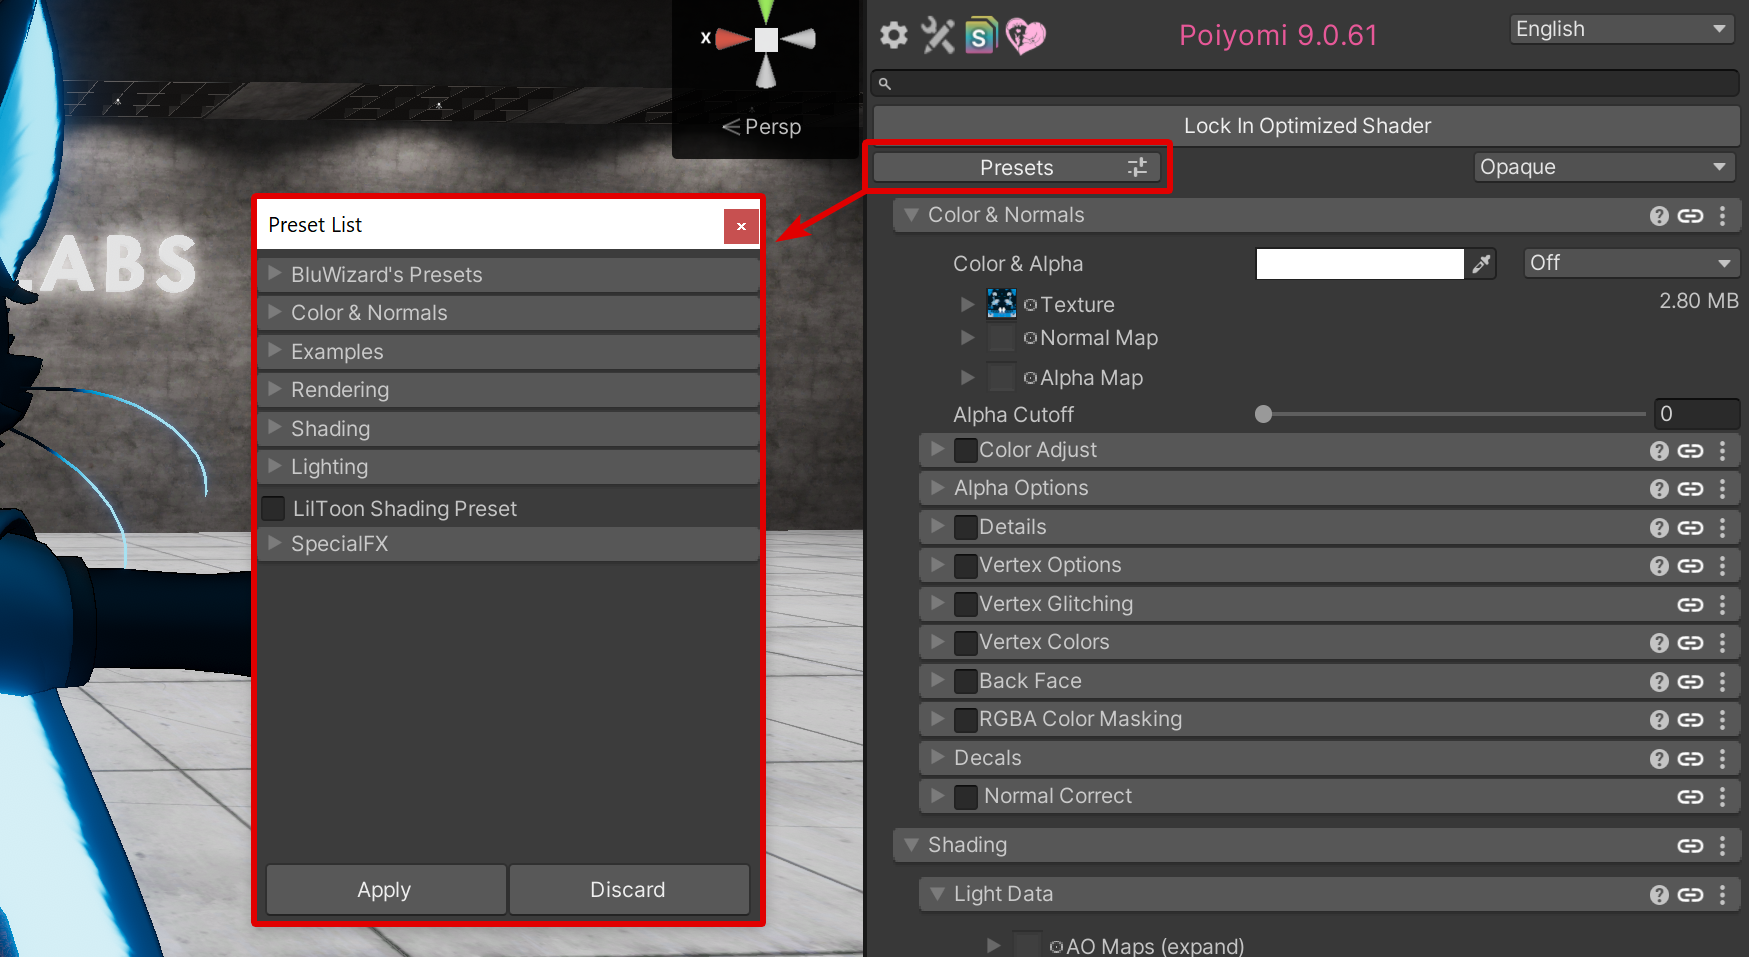
Task: Click the shader property search field
Action: click(x=1305, y=83)
